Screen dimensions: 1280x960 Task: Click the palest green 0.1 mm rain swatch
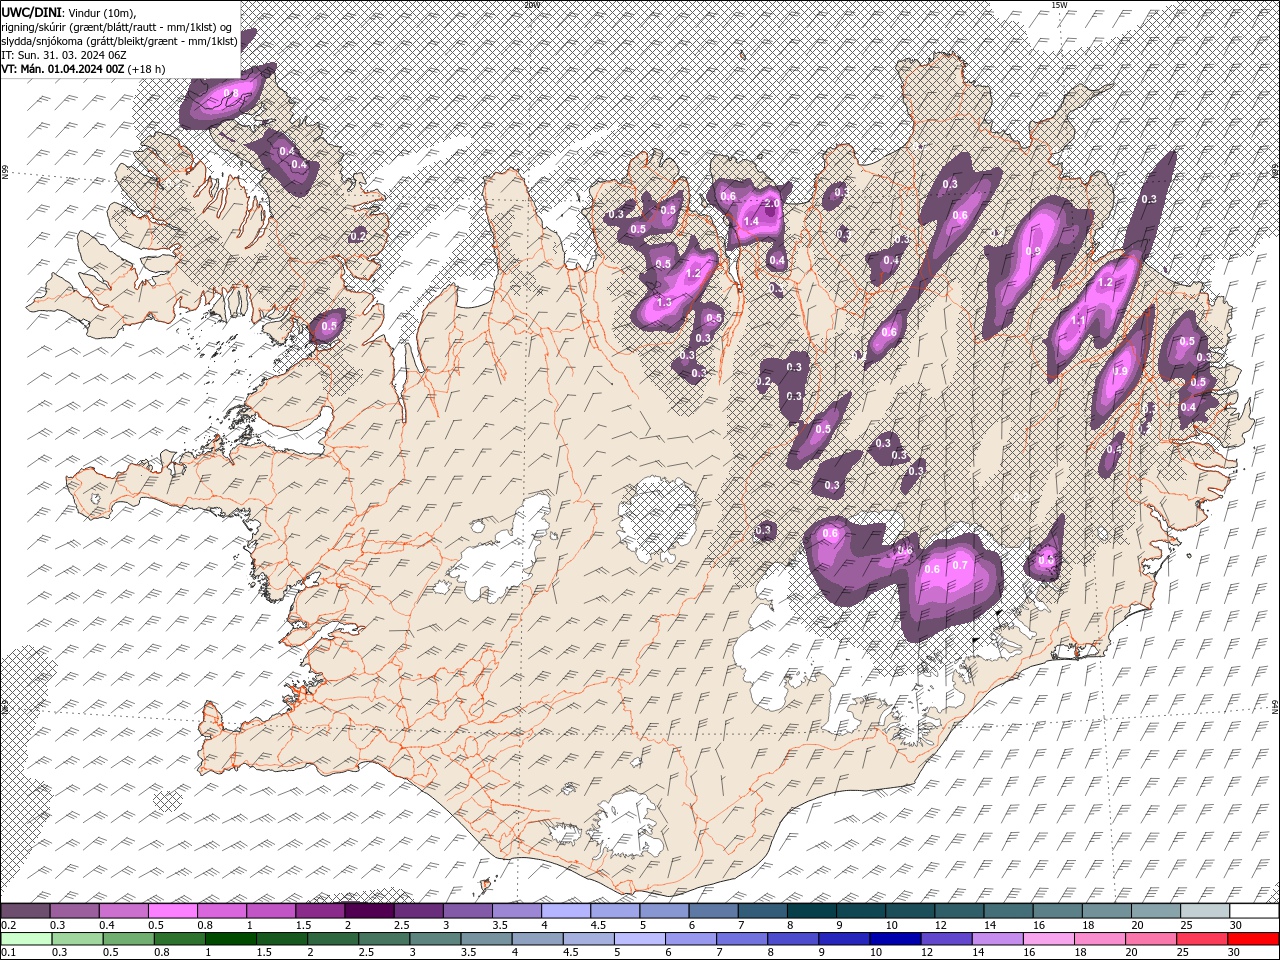pos(26,939)
